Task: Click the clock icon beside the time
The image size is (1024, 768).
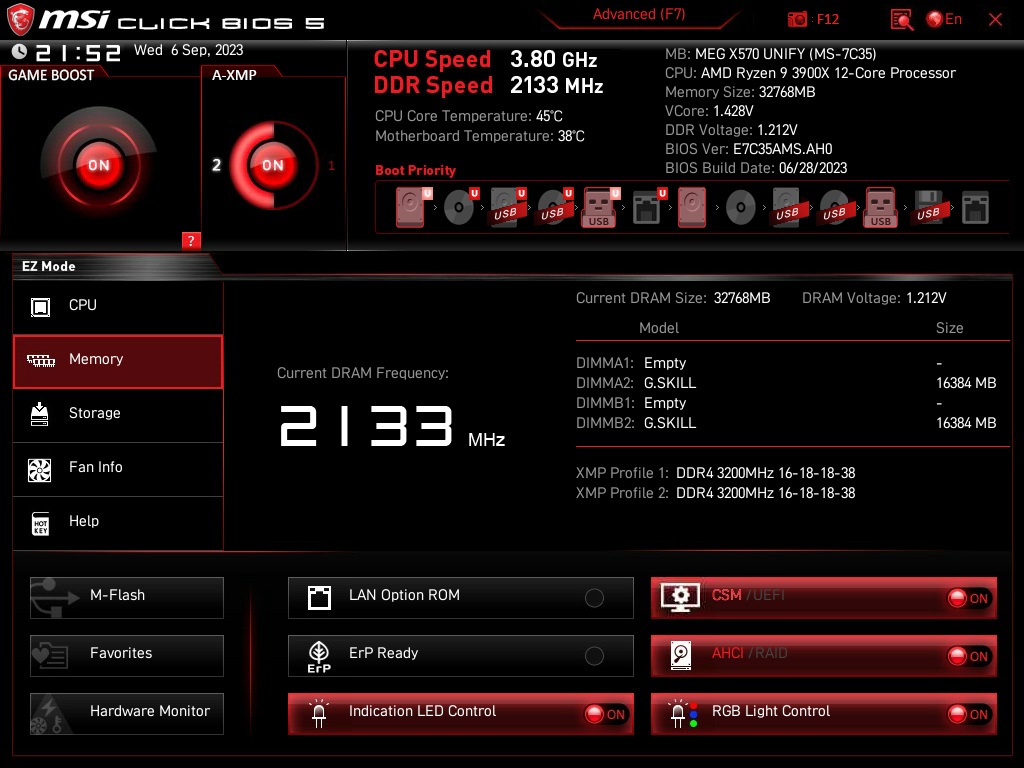Action: tap(20, 51)
